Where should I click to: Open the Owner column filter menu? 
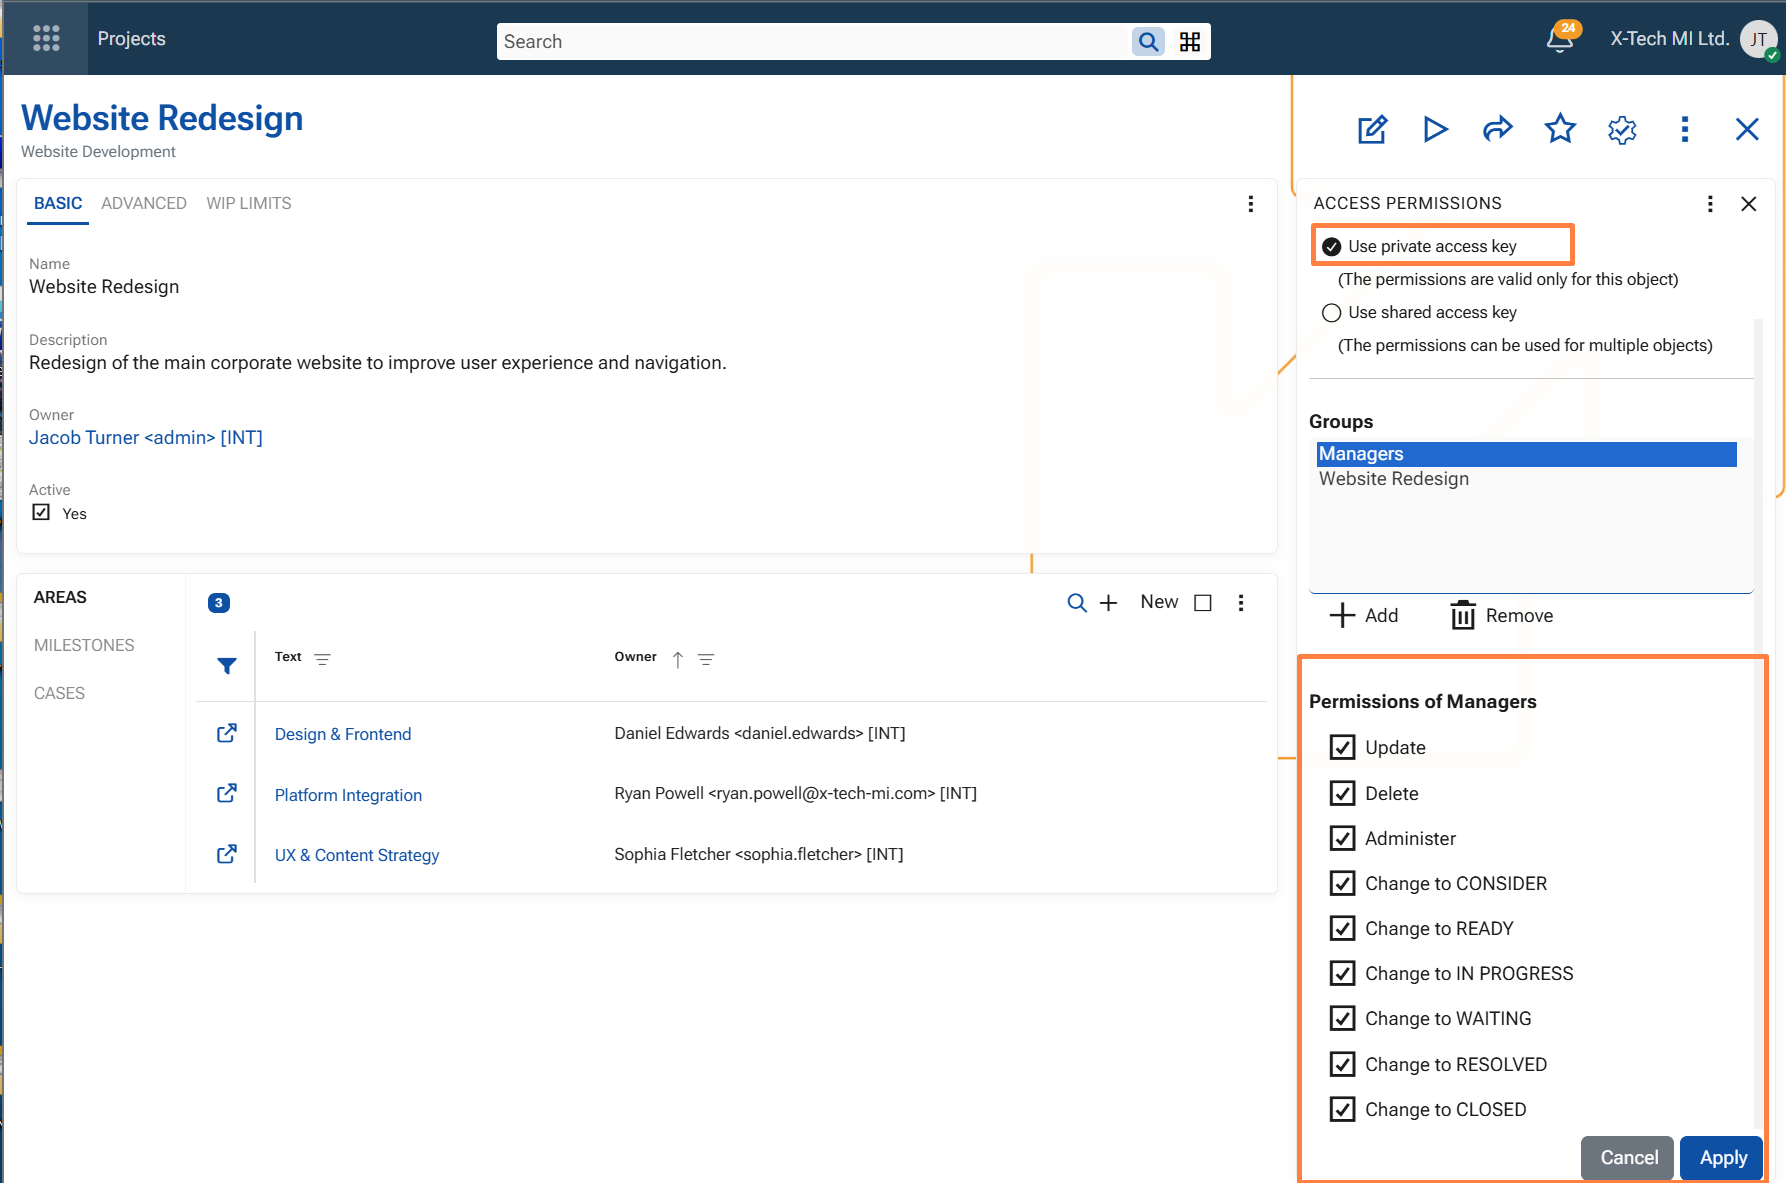tap(706, 659)
